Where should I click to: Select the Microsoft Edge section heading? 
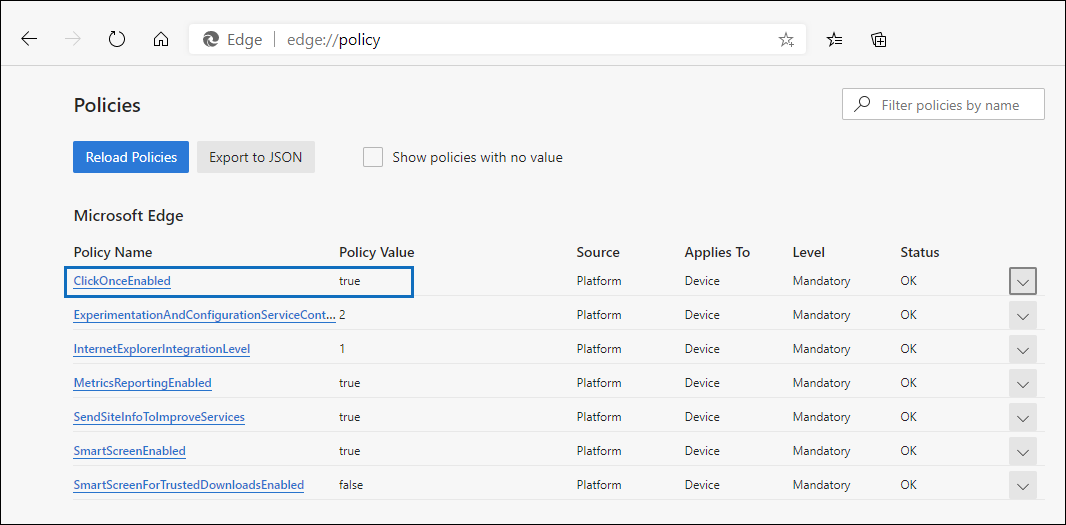[x=128, y=216]
